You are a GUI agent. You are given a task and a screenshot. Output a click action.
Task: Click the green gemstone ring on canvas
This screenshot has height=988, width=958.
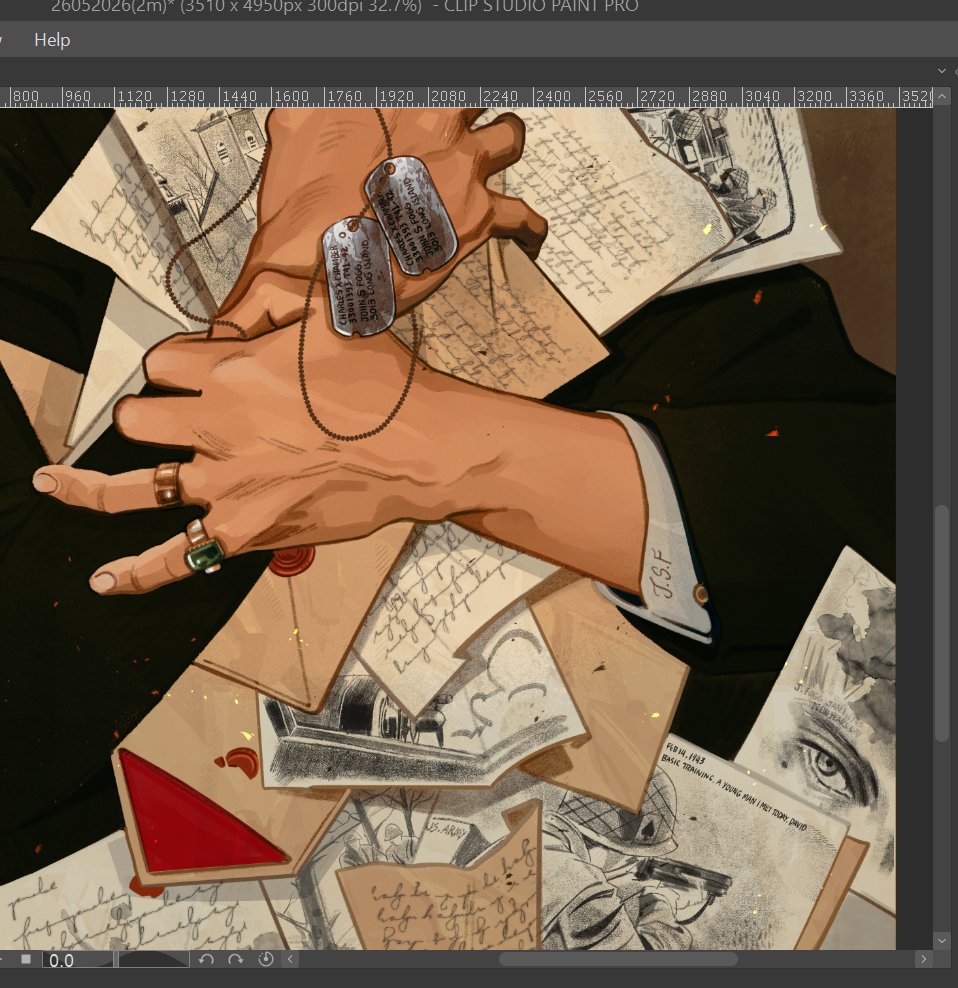coord(205,554)
